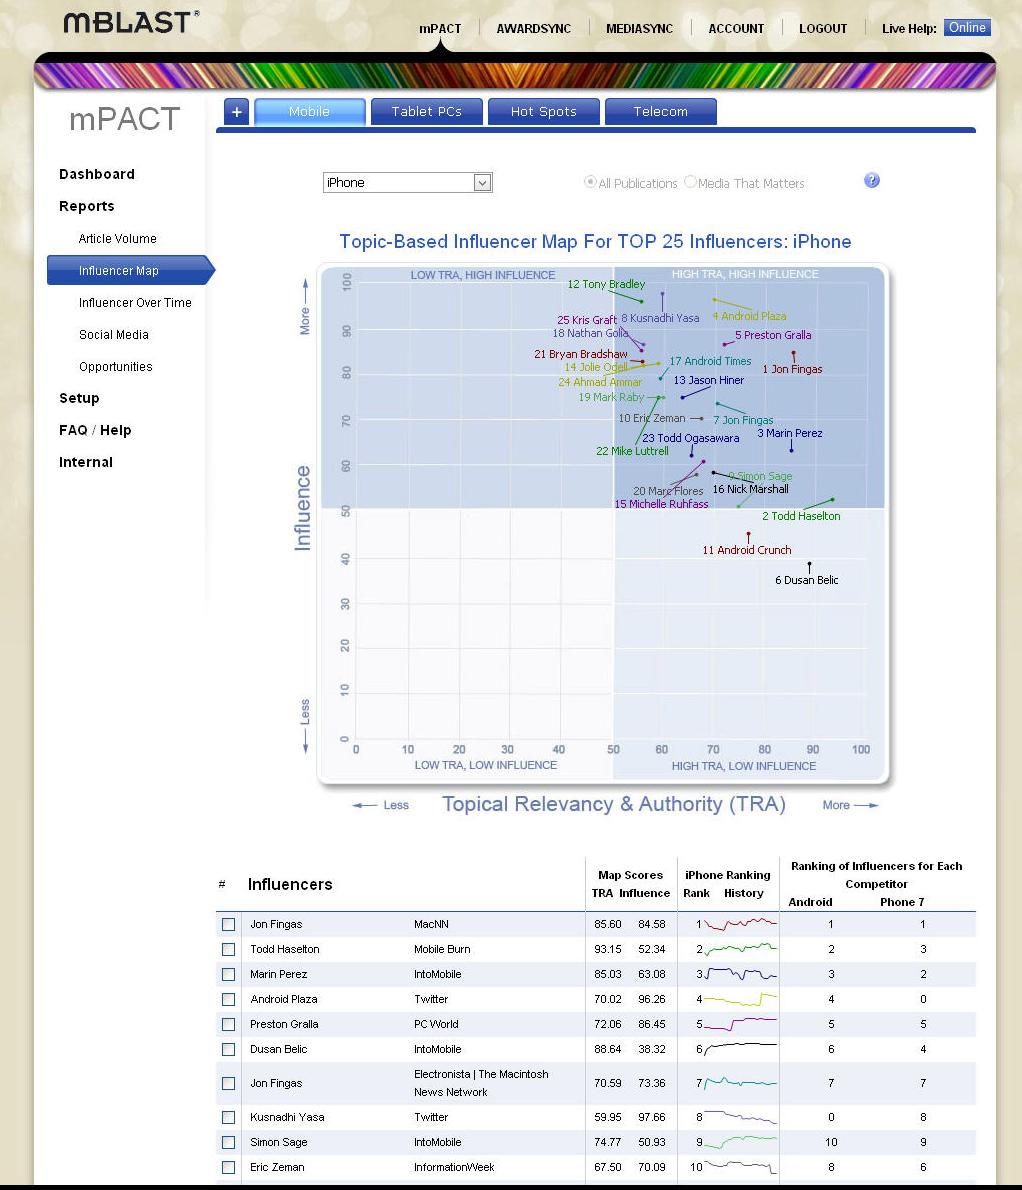Click the Android Crunch map marker
Screen dimensions: 1022x1190
pyautogui.click(x=749, y=534)
